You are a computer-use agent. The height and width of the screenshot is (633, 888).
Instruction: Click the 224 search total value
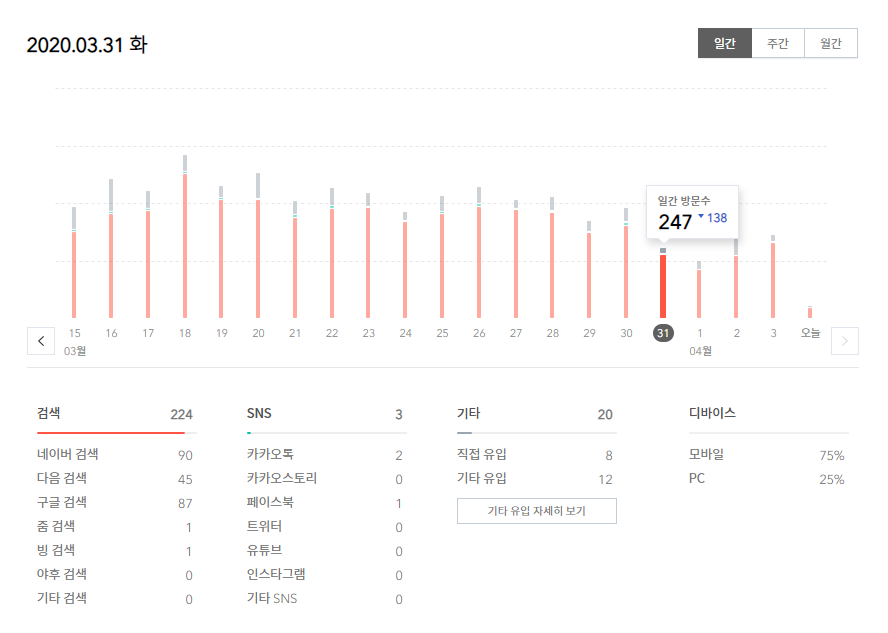[181, 414]
